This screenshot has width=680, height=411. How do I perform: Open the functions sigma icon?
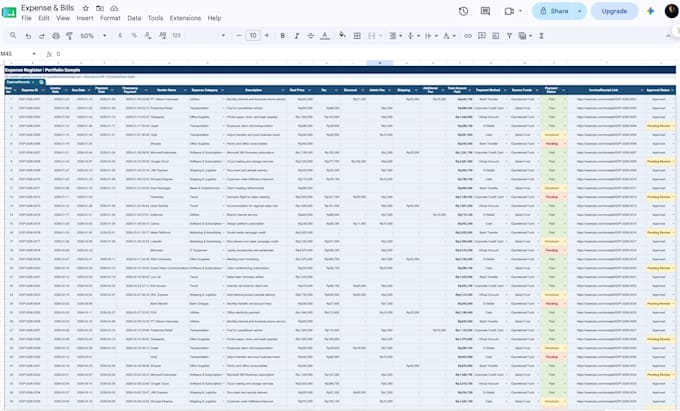[541, 36]
